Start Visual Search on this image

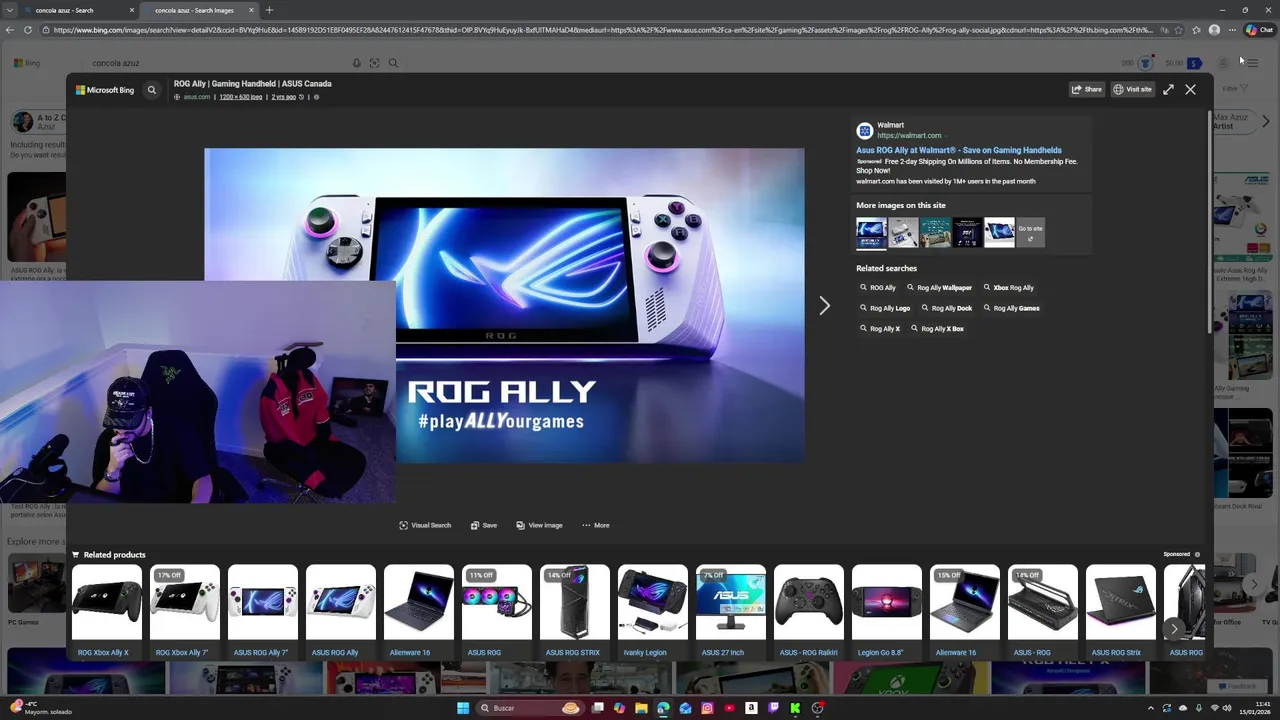pos(425,525)
